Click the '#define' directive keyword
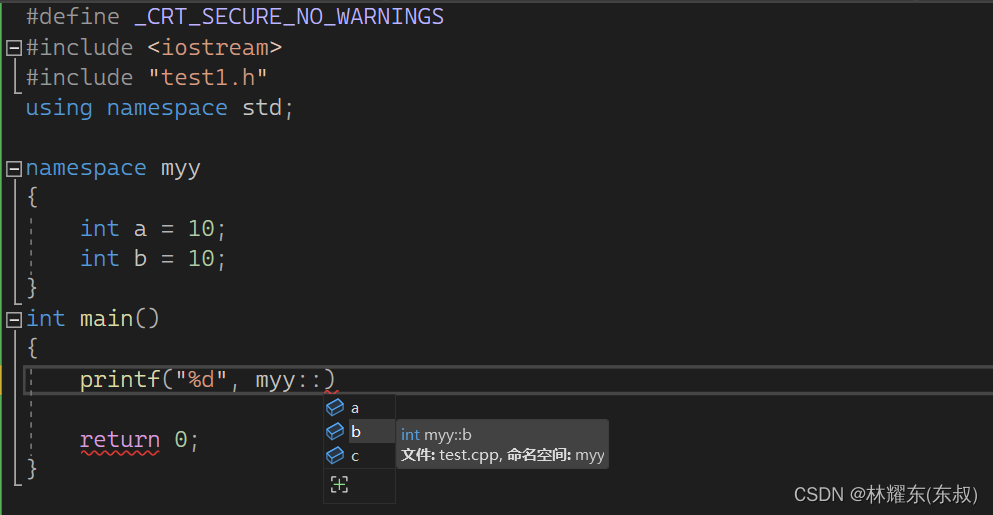Screen dimensions: 993x515 coord(73,17)
